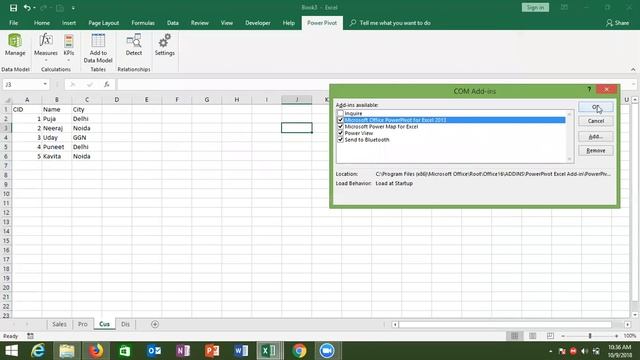Open the Pro sheet tab
Screen dimensions: 640x360
tap(83, 324)
